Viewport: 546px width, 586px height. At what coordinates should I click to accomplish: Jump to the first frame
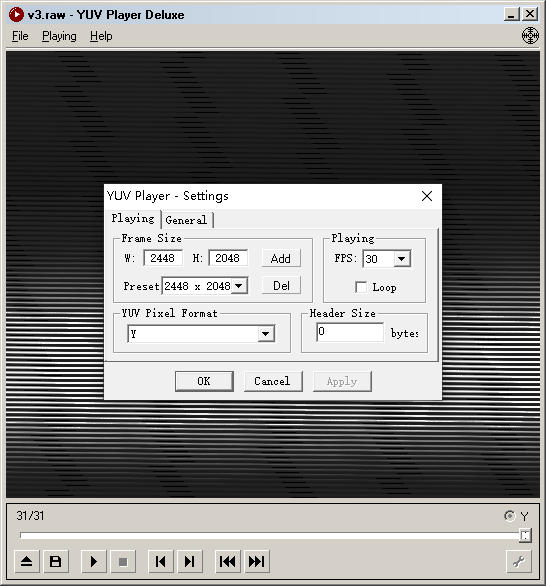228,561
